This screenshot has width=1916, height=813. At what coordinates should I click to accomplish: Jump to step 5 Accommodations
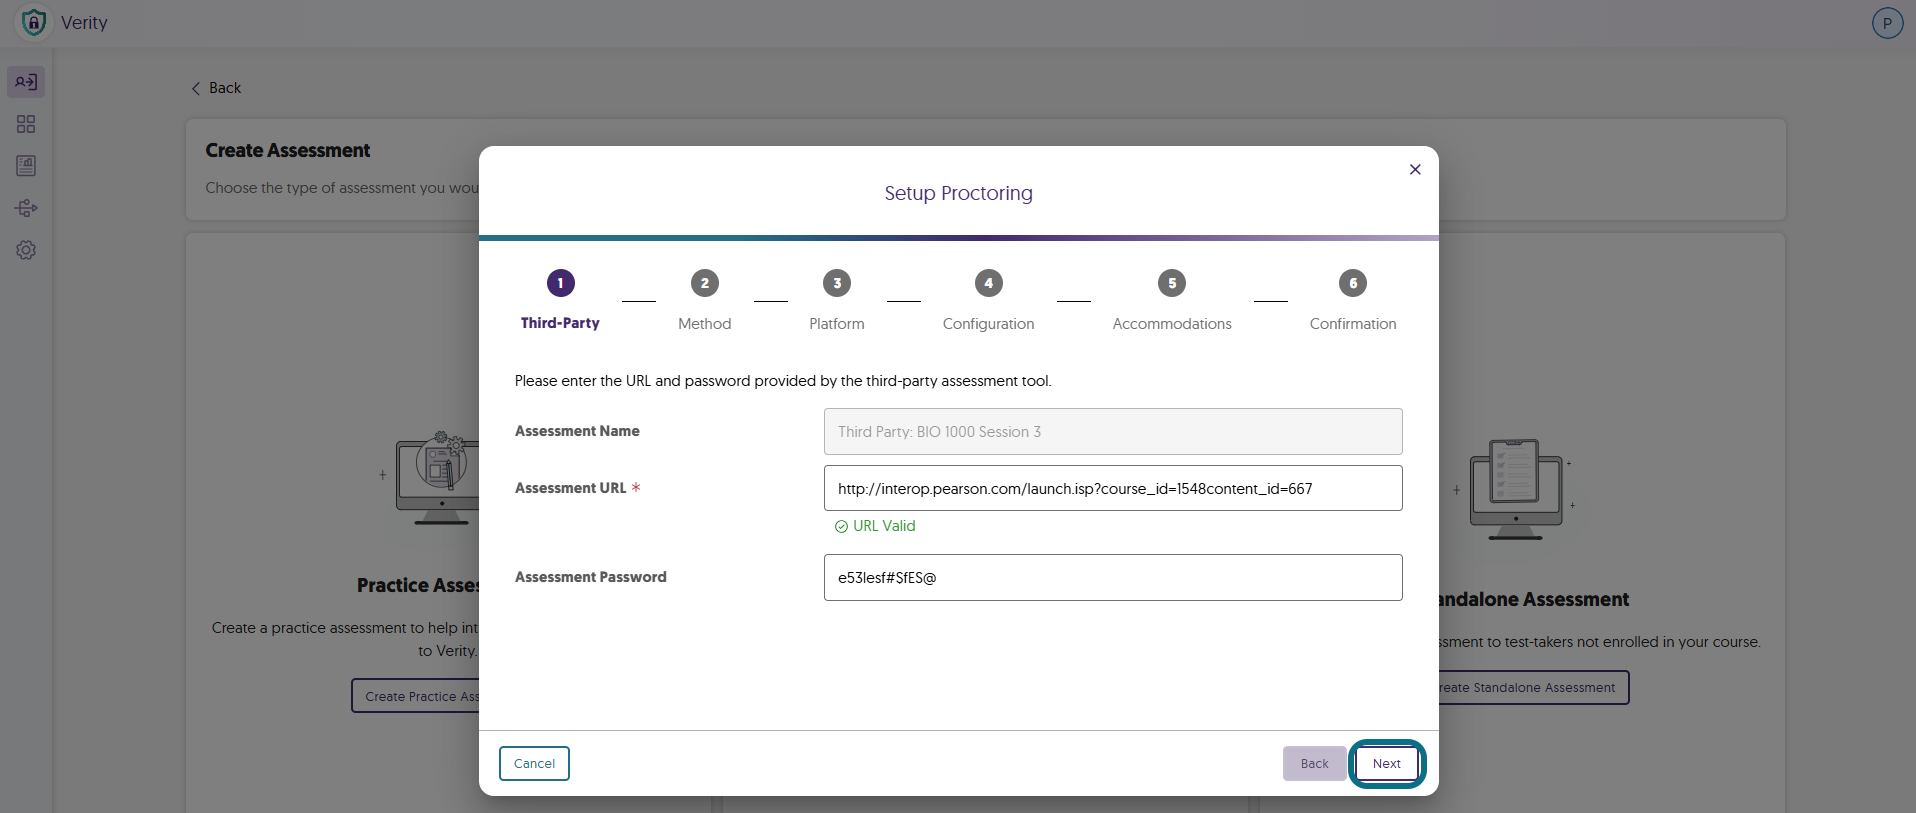1172,300
